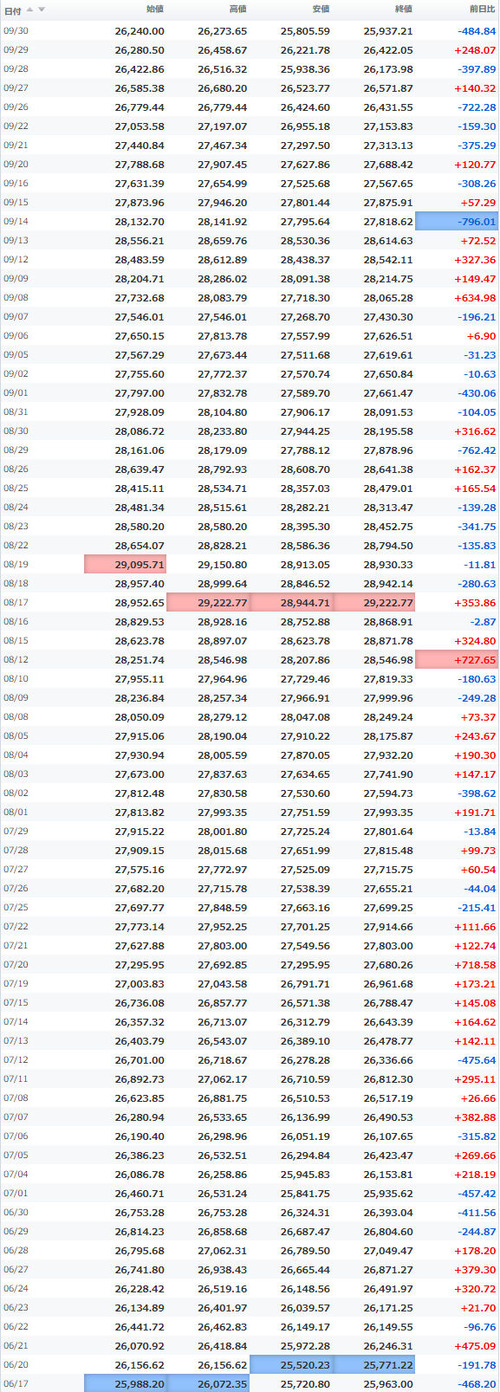
Task: Click the +634.98 change on 09/08
Action: (473, 297)
